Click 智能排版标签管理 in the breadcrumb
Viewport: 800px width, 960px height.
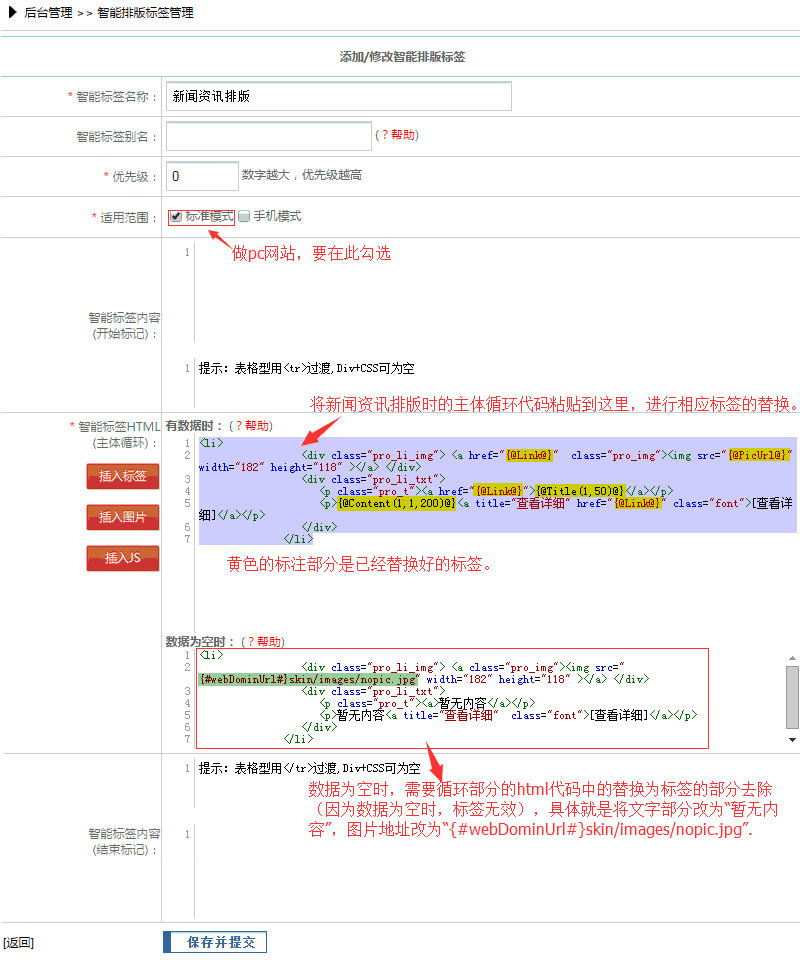pyautogui.click(x=145, y=13)
